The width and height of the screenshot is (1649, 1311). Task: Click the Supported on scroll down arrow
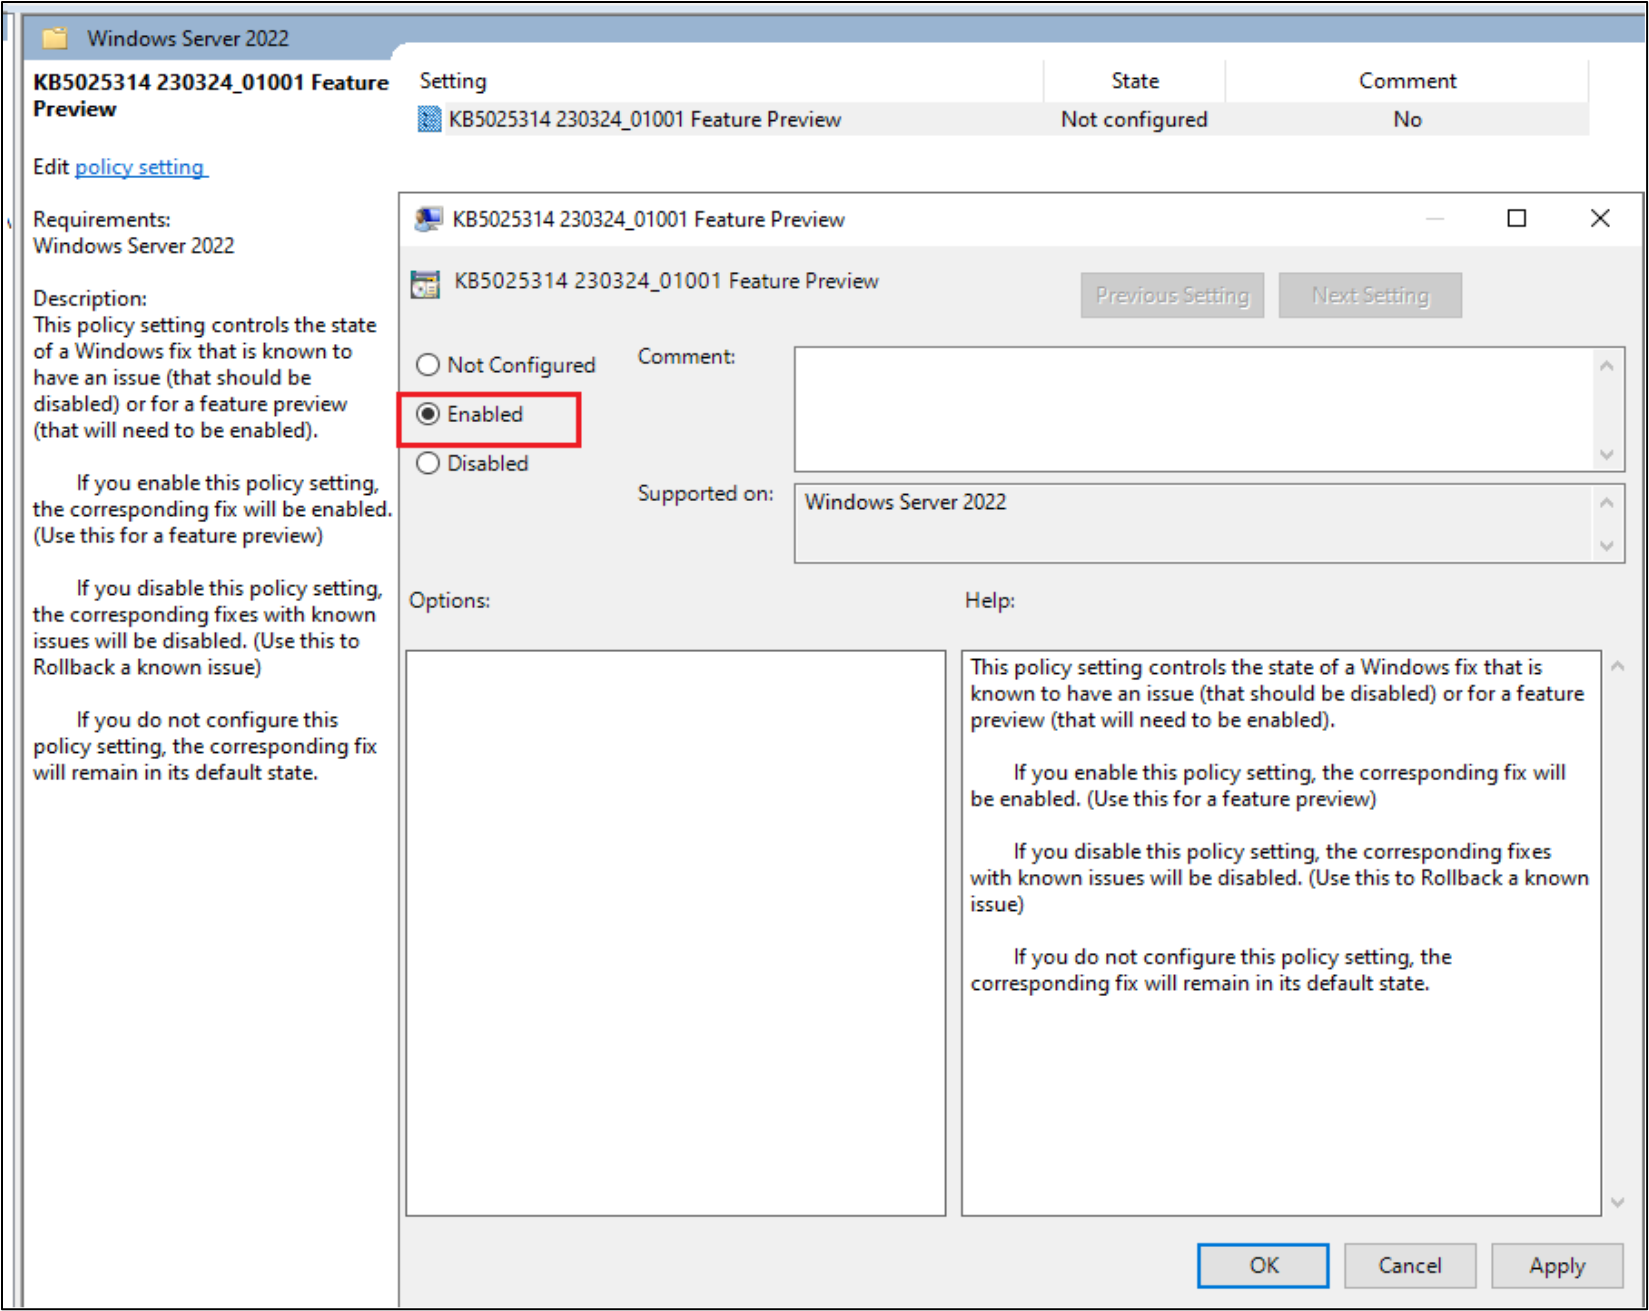[1607, 546]
